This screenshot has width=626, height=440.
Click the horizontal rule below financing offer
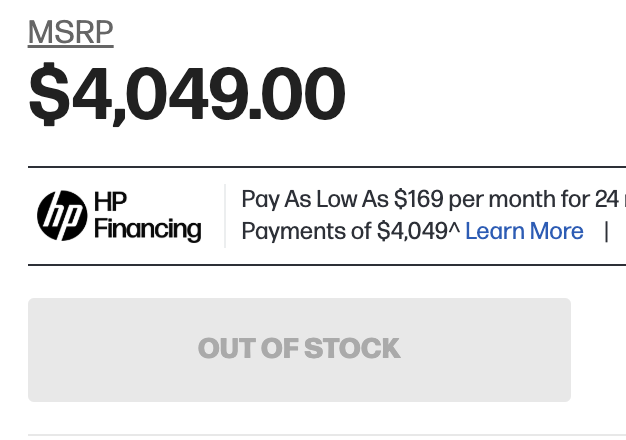[326, 265]
